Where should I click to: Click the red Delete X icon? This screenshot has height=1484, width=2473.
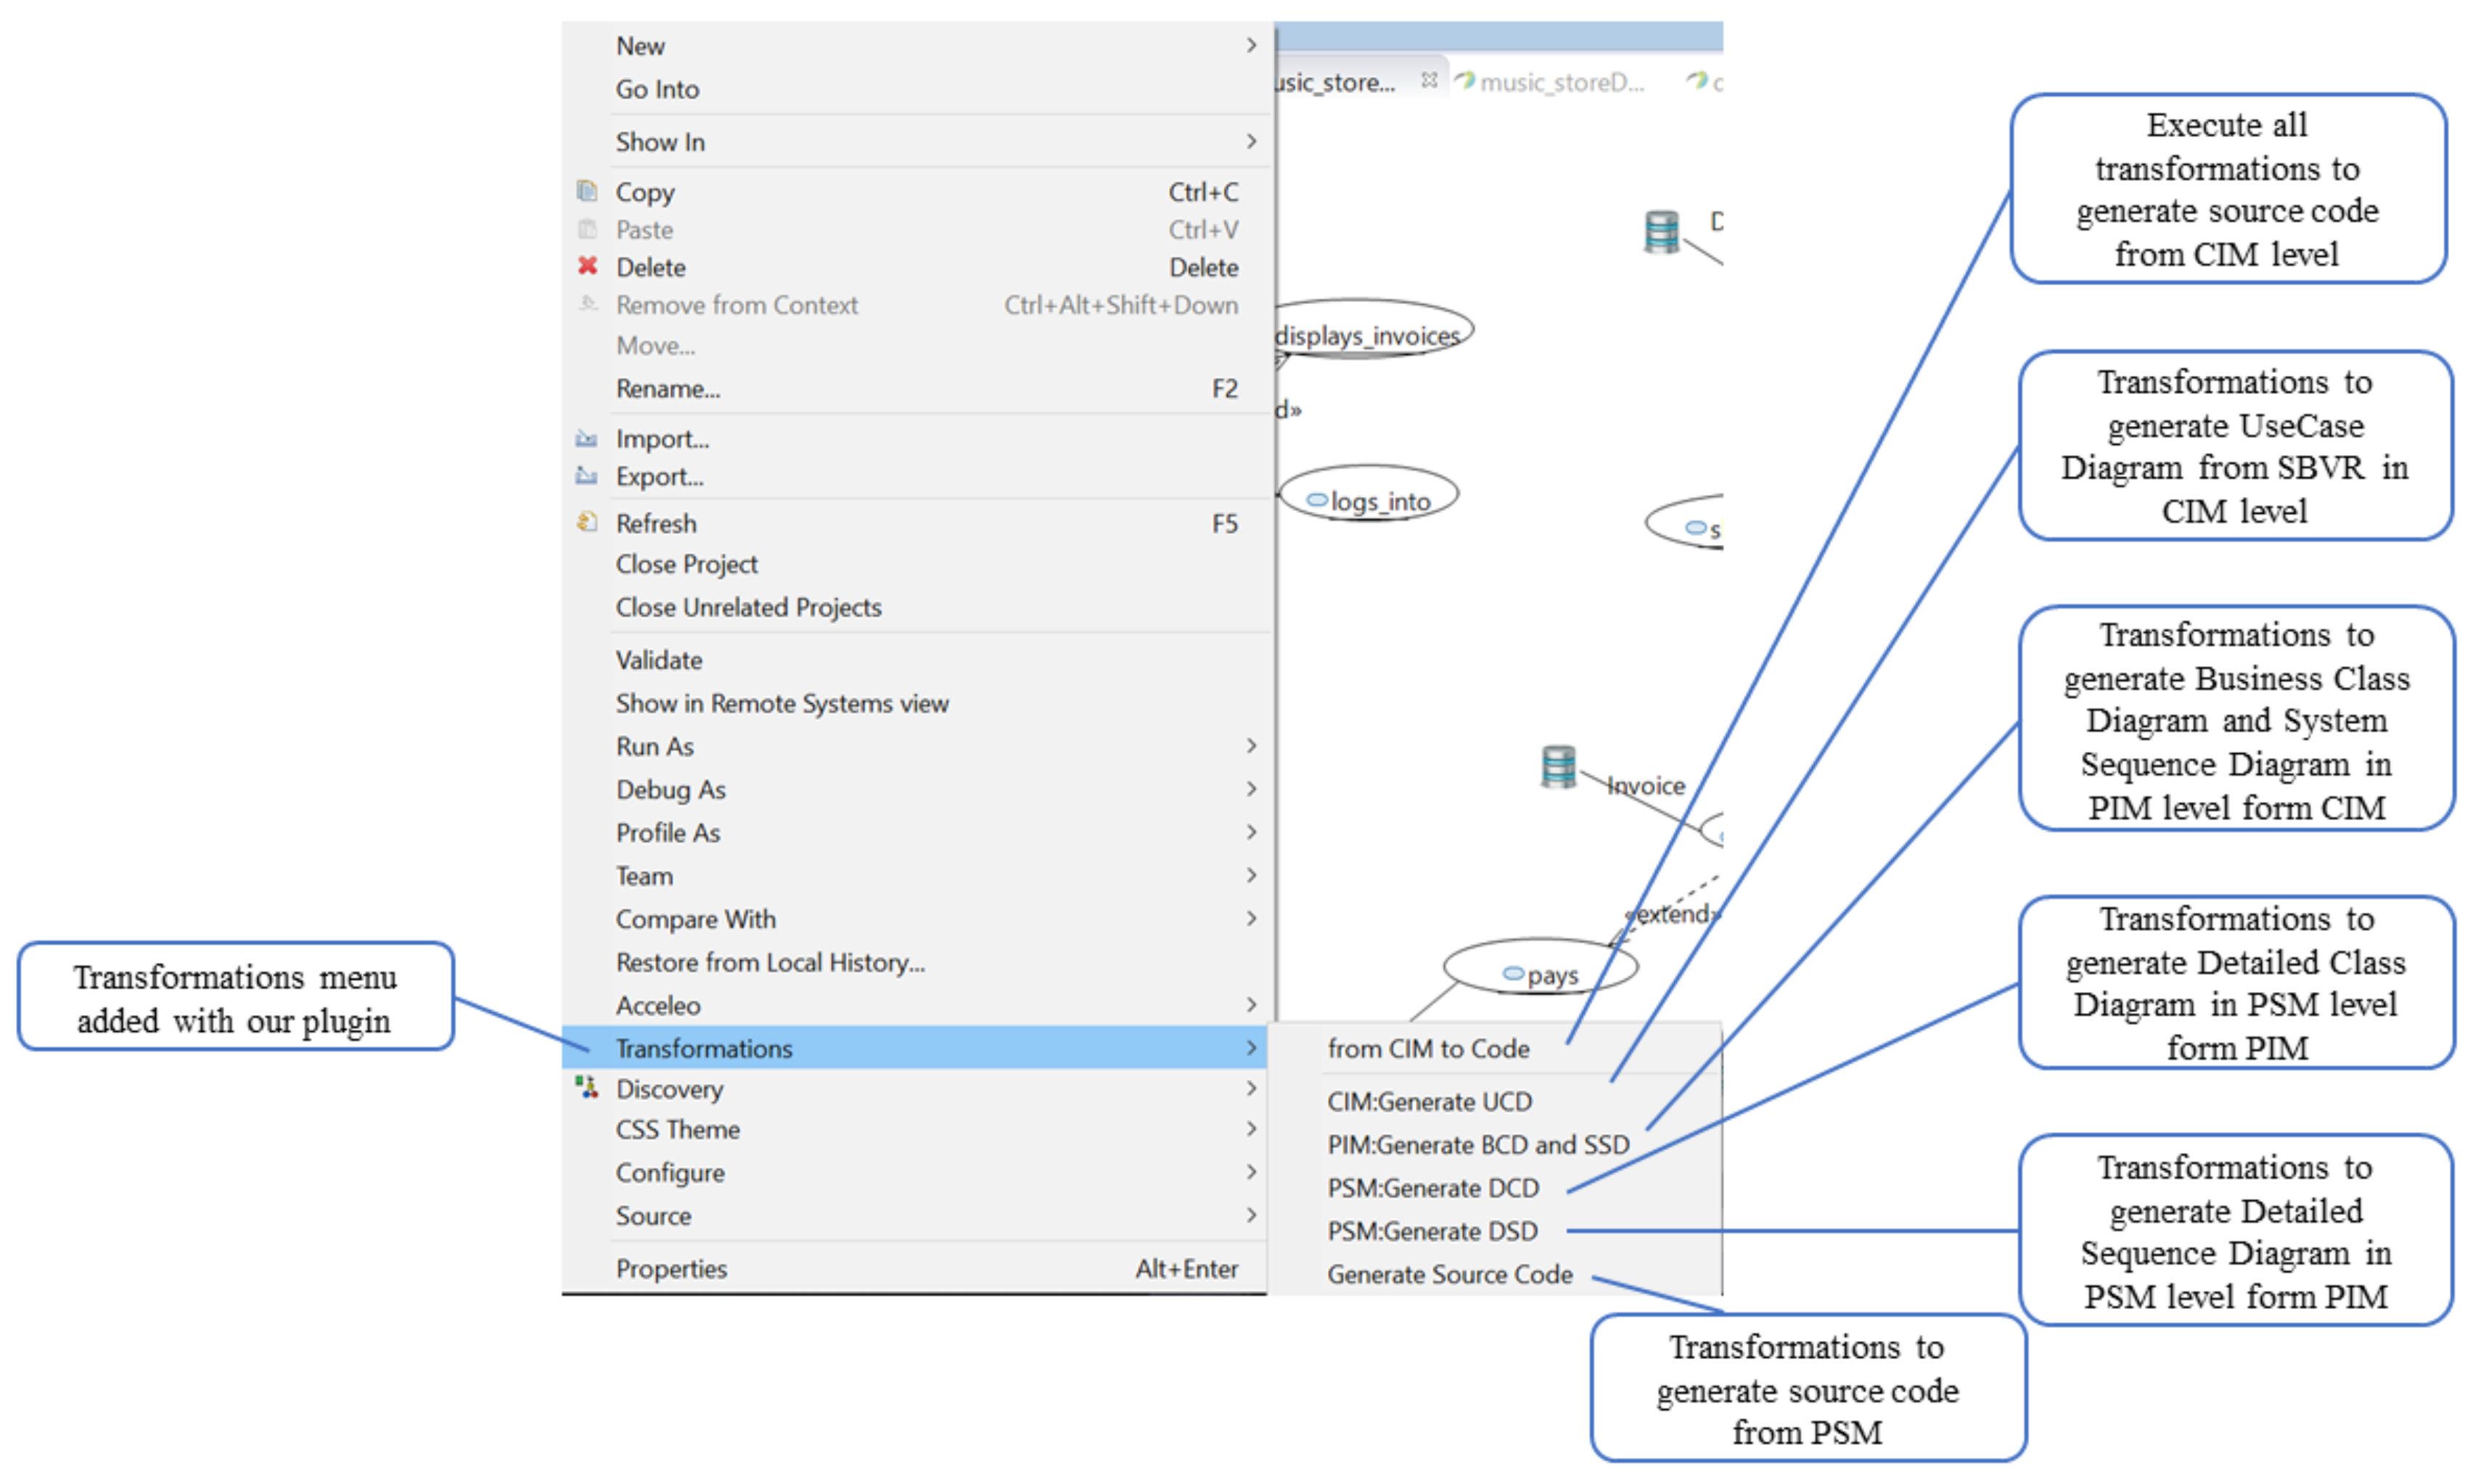tap(587, 266)
